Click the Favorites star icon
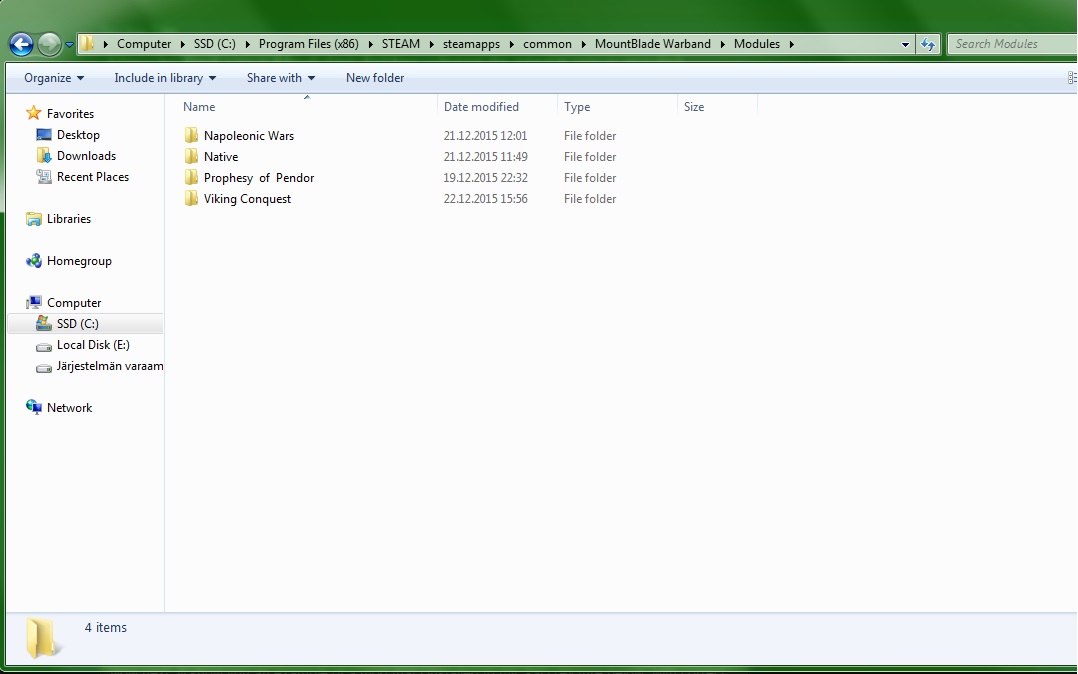 coord(34,113)
